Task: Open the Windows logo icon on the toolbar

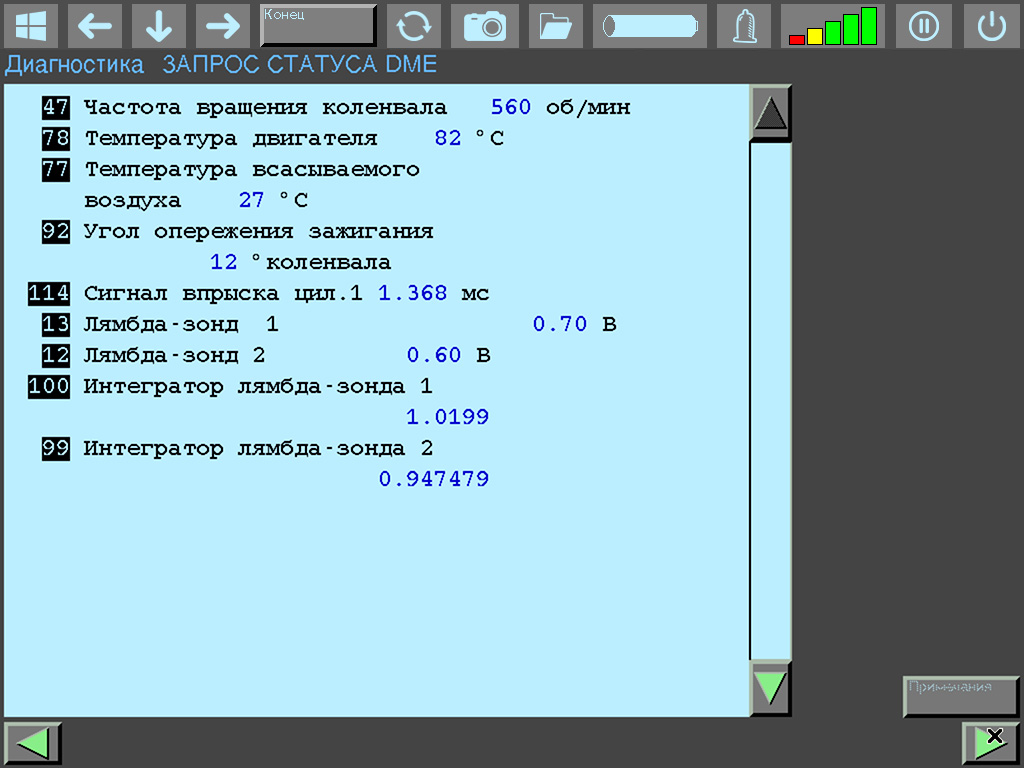Action: [31, 26]
